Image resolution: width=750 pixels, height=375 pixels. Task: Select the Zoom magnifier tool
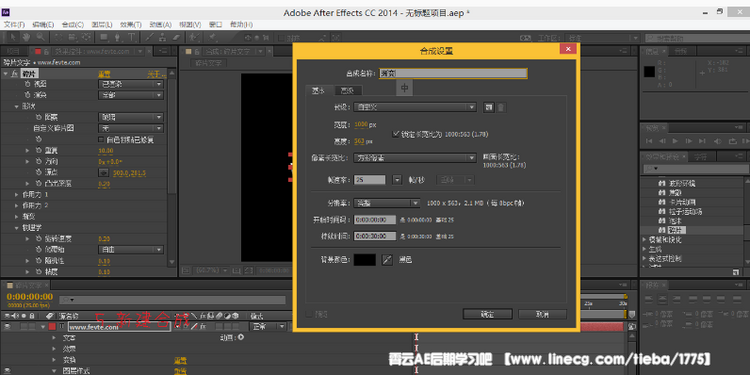pyautogui.click(x=40, y=37)
